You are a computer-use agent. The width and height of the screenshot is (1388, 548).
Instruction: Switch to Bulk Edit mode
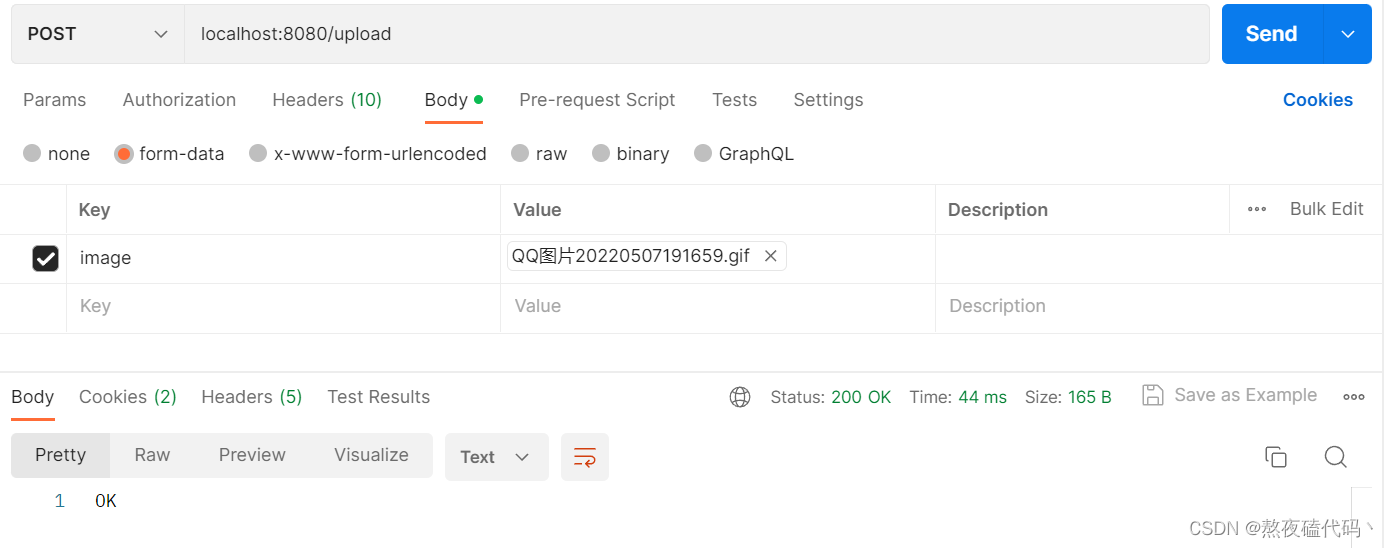[x=1326, y=209]
